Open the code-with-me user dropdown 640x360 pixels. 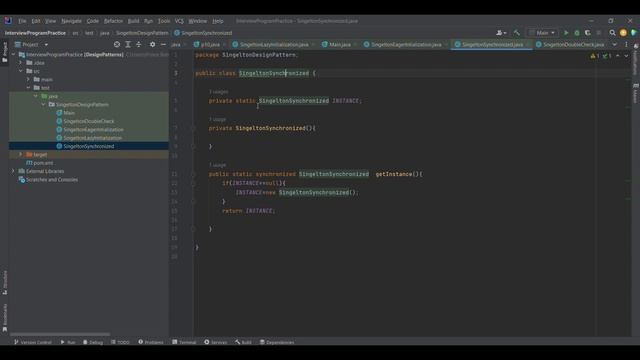501,33
